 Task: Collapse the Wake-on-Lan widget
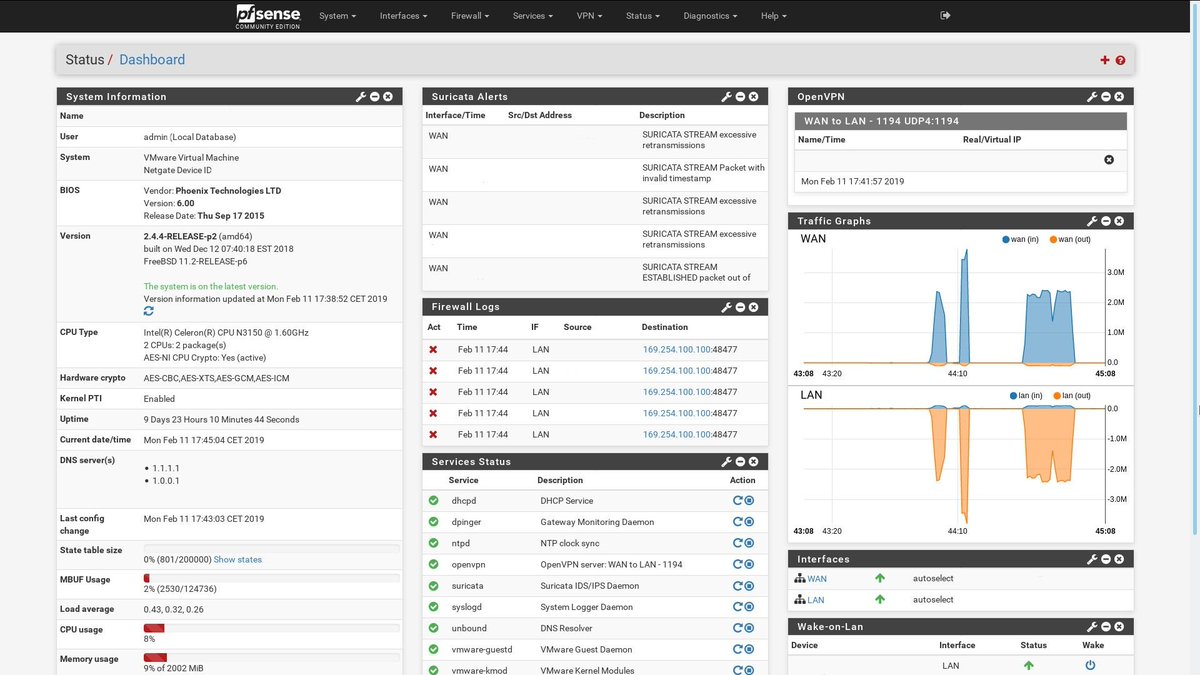pos(1105,627)
